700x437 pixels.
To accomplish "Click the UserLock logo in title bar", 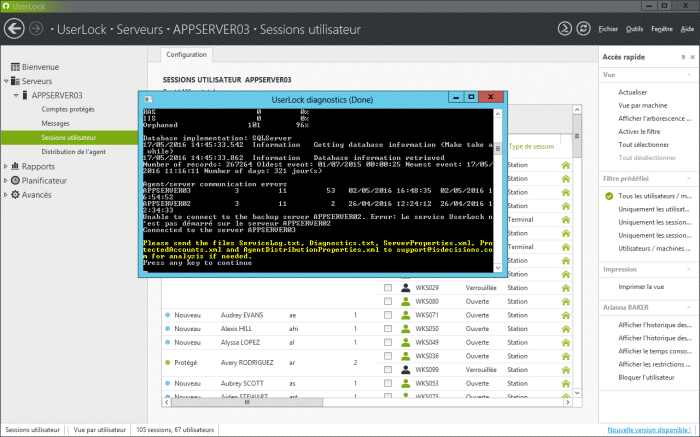I will (x=6, y=6).
